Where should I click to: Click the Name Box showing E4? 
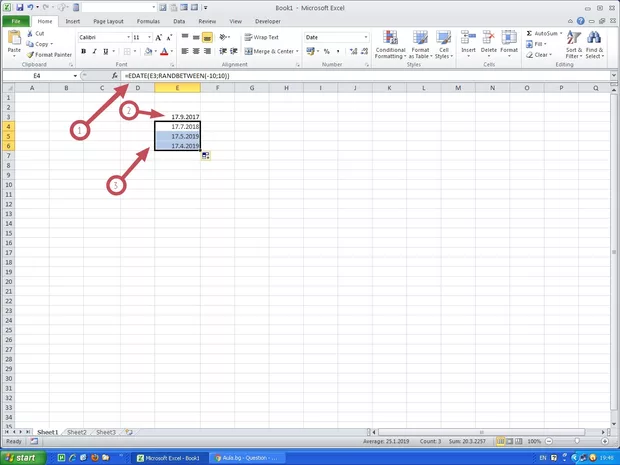pyautogui.click(x=37, y=76)
